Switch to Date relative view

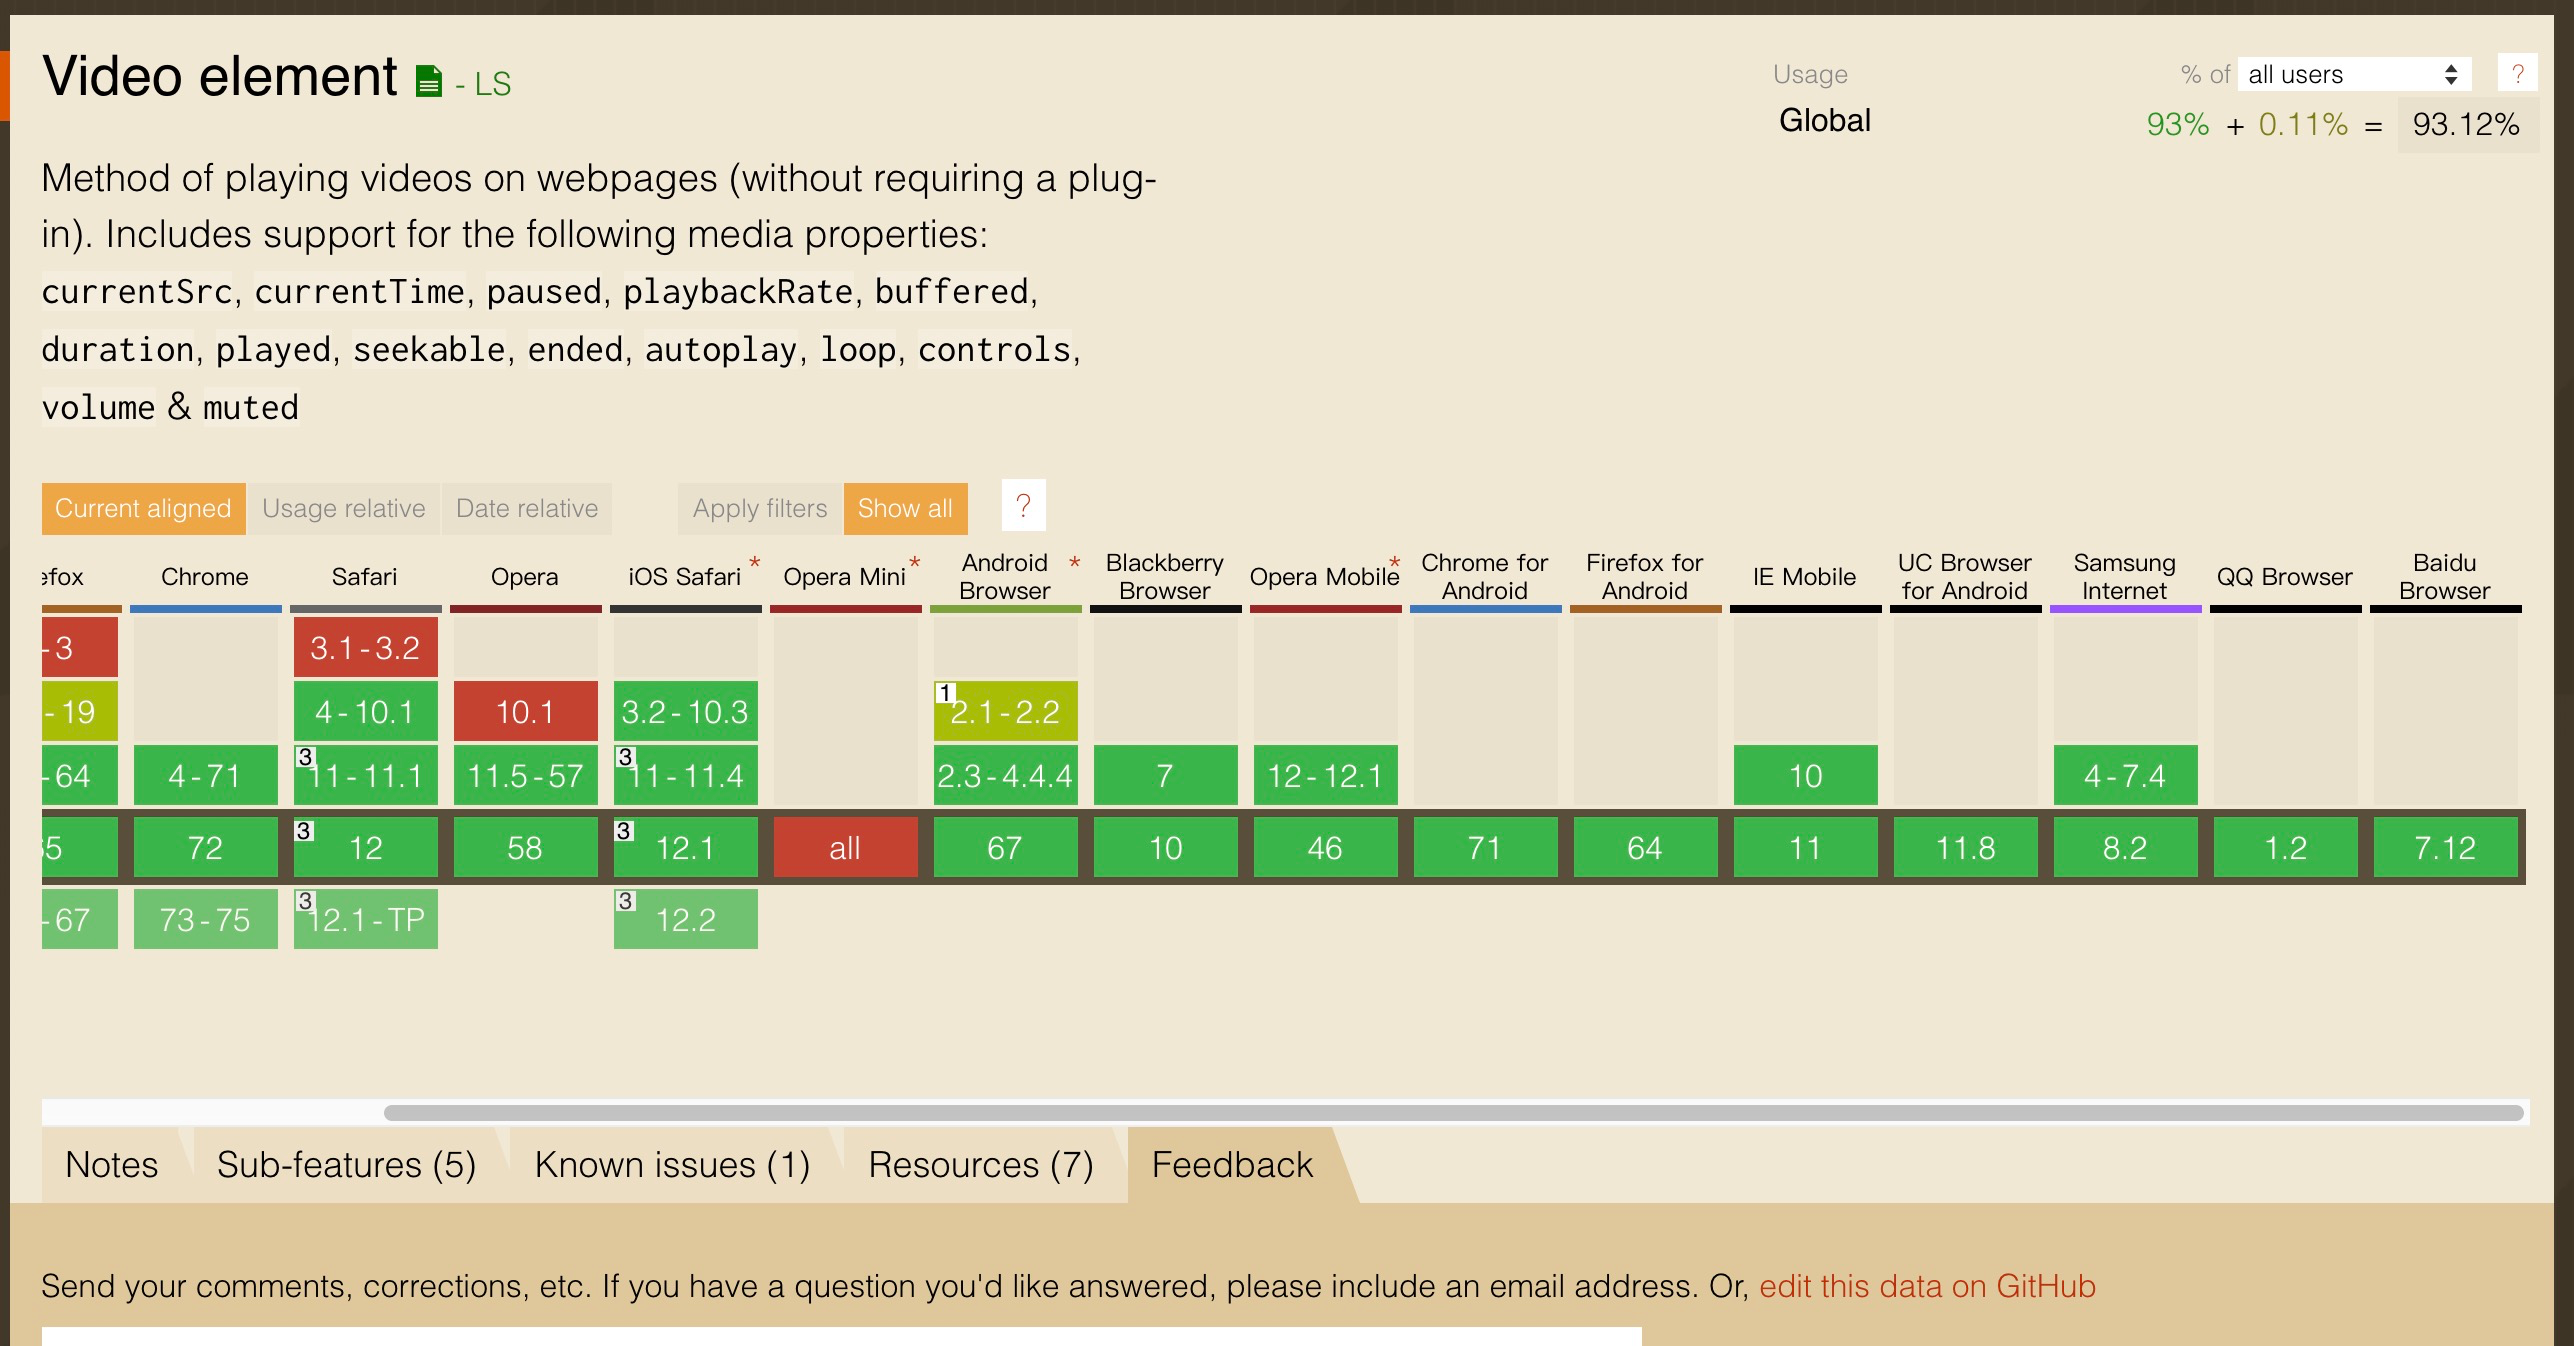click(x=527, y=508)
